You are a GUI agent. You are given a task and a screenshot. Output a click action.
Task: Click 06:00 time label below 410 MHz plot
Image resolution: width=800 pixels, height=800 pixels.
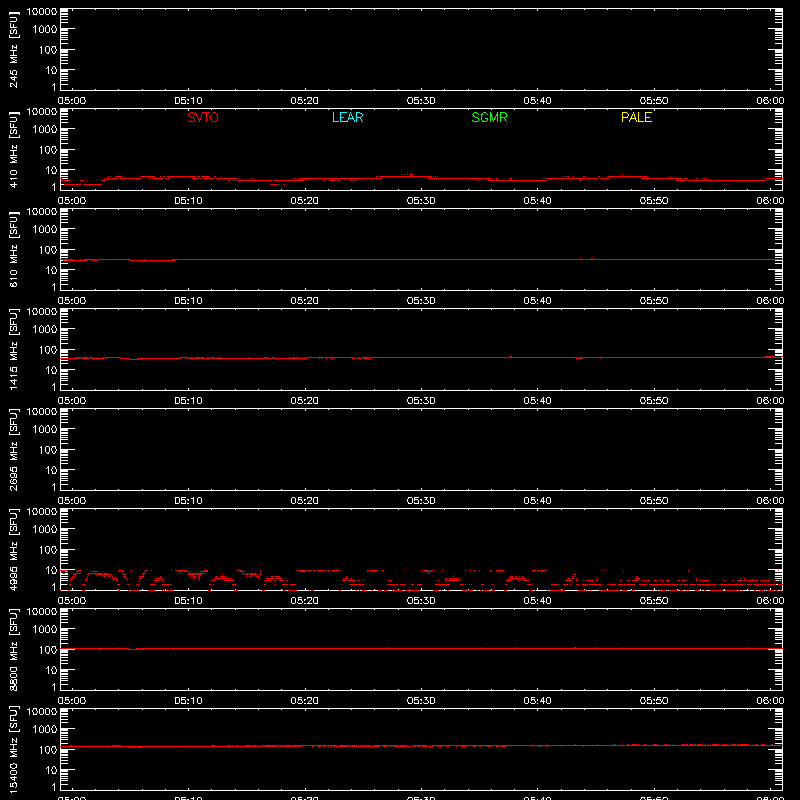(x=770, y=201)
